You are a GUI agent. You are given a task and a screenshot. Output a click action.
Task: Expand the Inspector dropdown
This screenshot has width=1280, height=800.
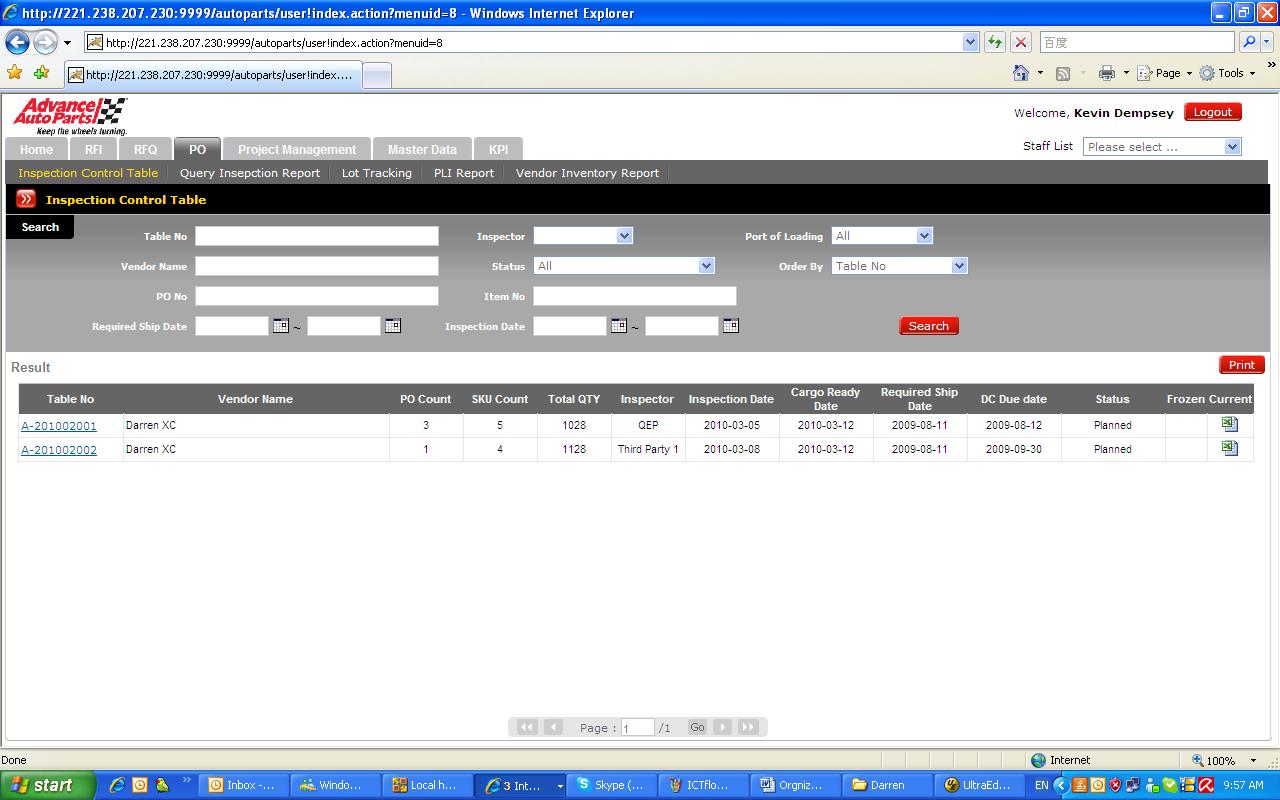624,236
